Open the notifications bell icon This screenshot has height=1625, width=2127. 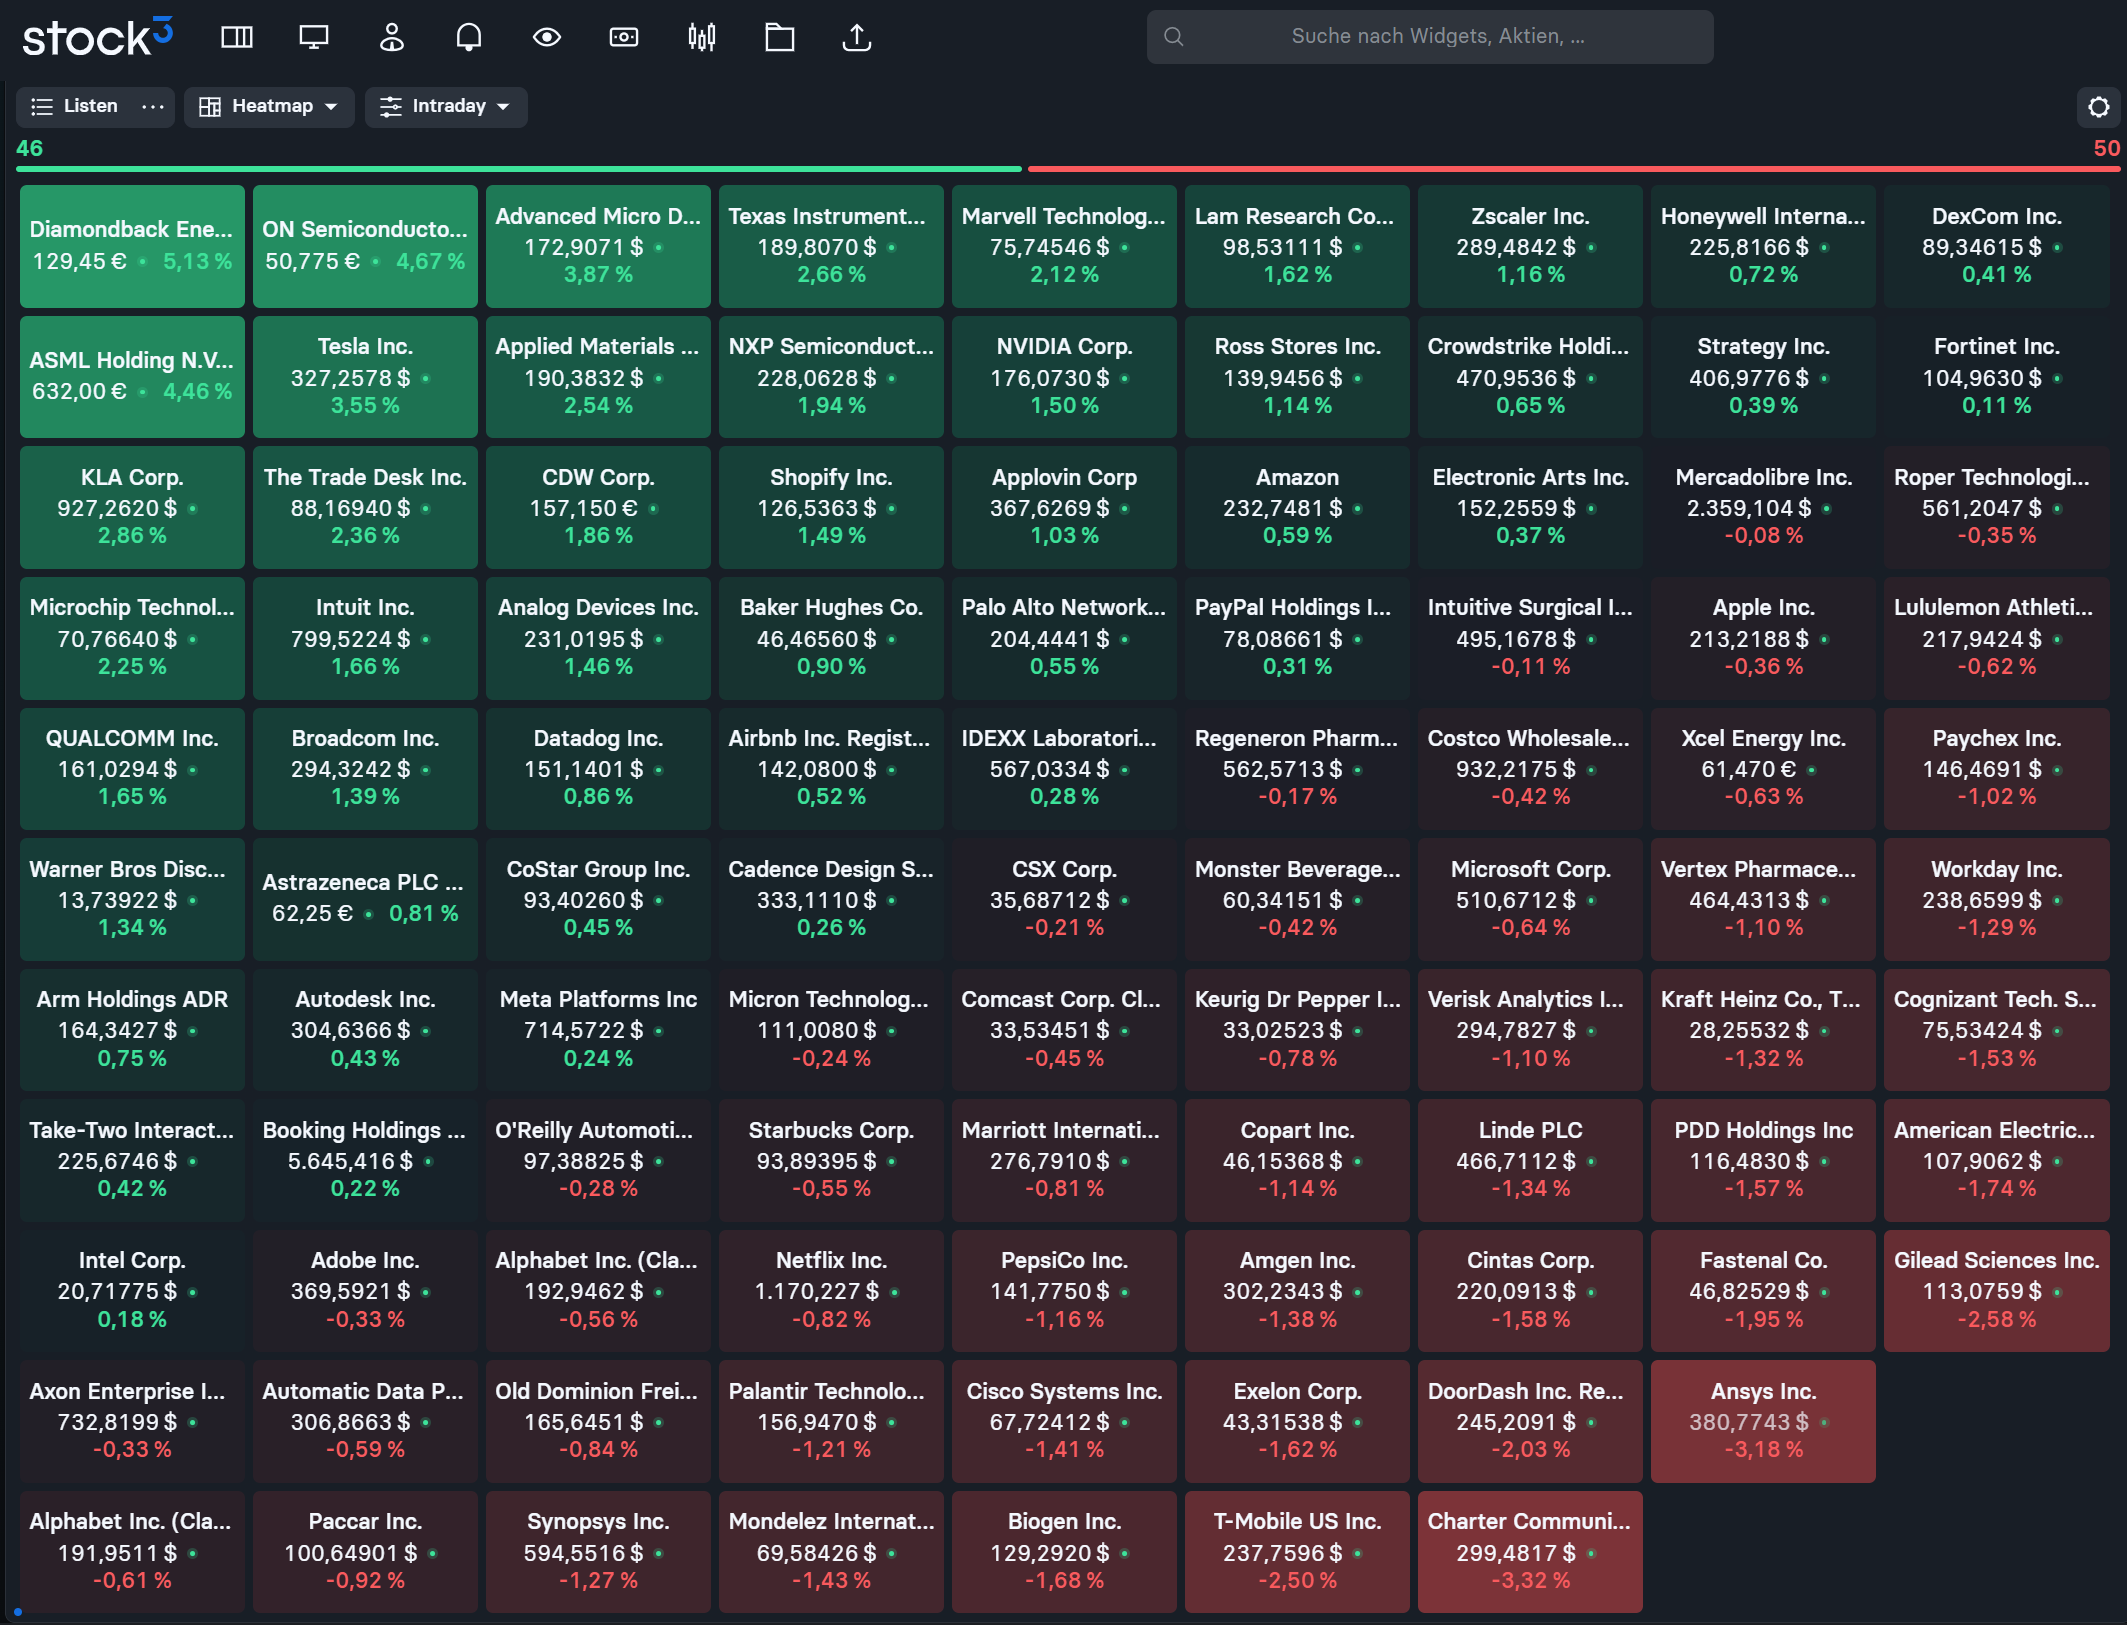click(469, 38)
